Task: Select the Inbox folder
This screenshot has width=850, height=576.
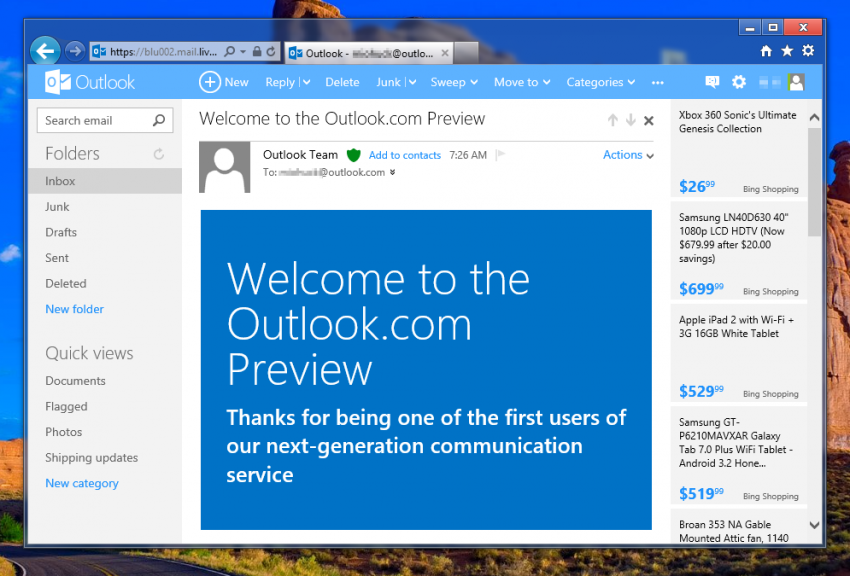Action: 105,181
